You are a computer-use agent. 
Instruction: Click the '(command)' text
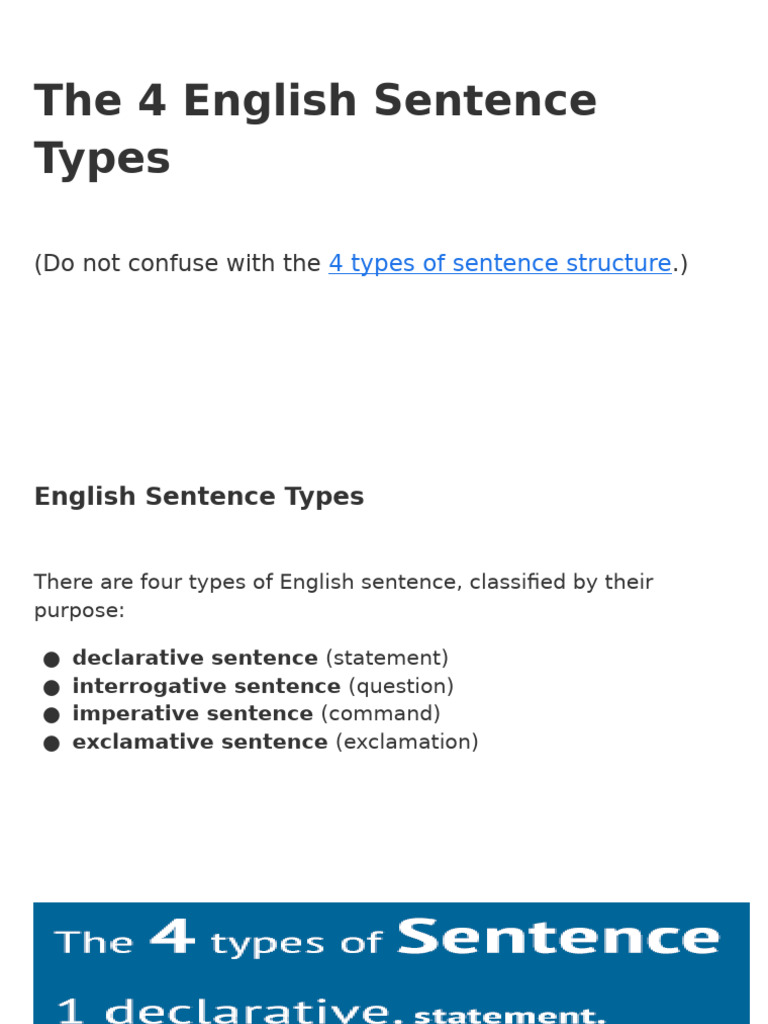380,714
